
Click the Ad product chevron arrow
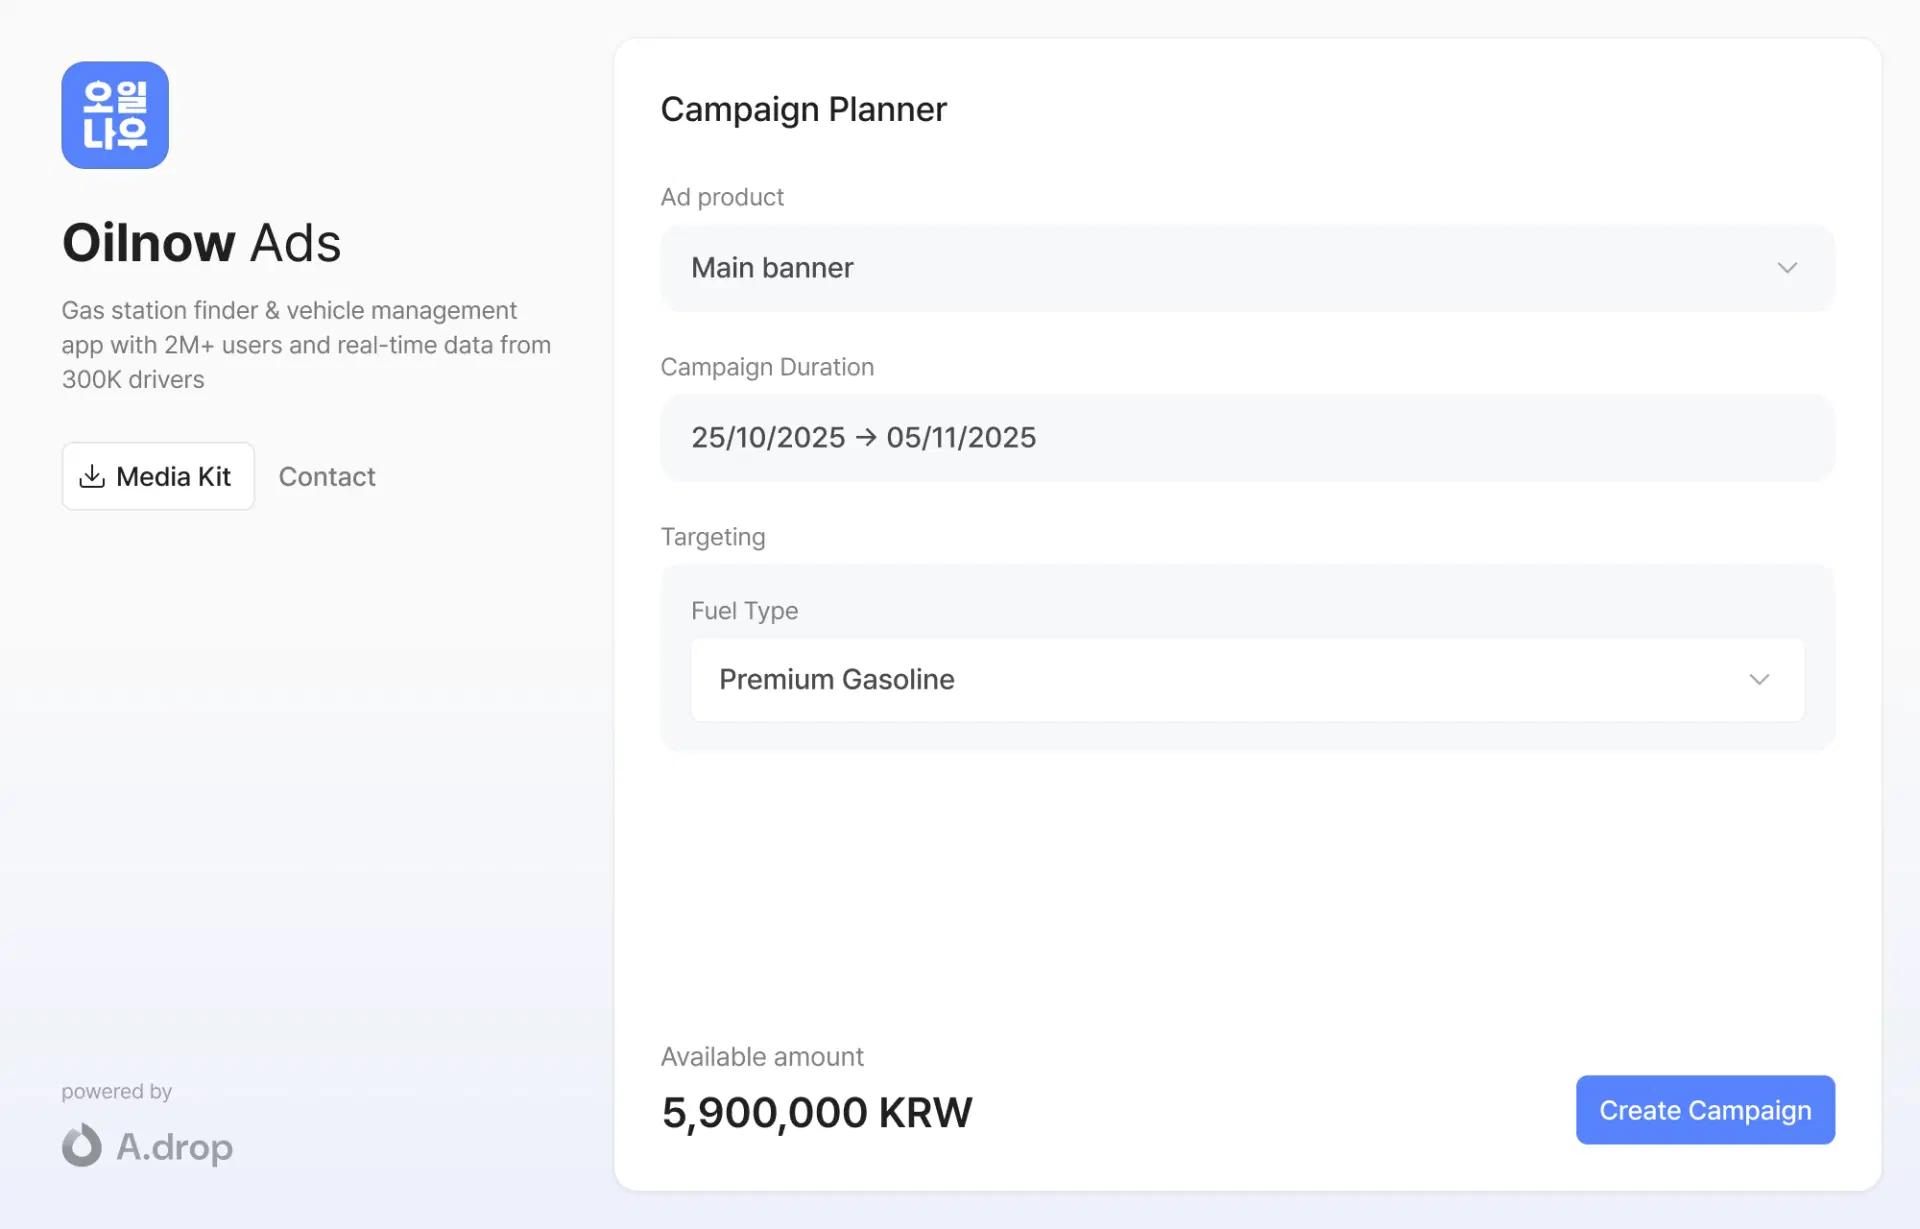[1787, 268]
